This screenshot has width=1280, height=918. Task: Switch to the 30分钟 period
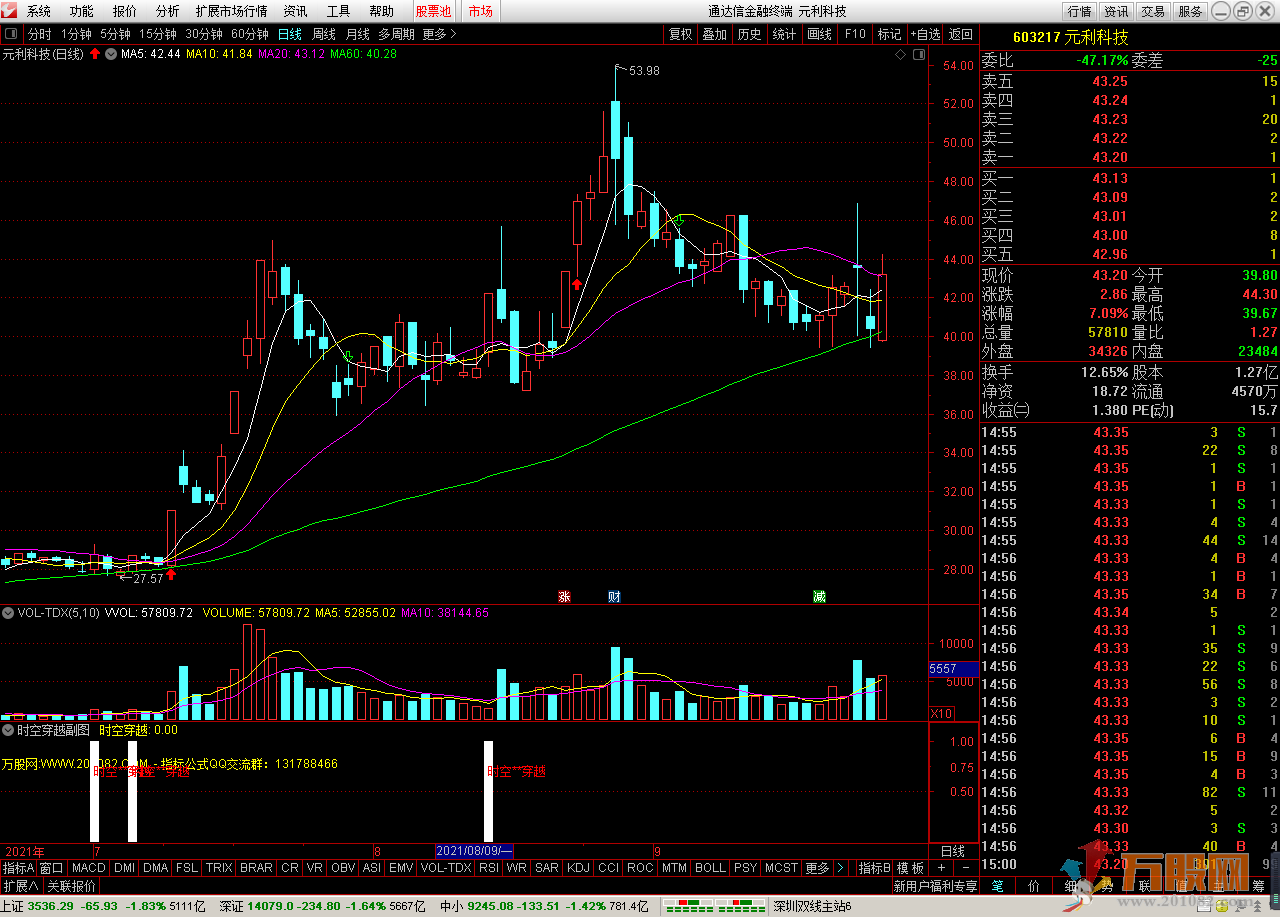pos(203,34)
